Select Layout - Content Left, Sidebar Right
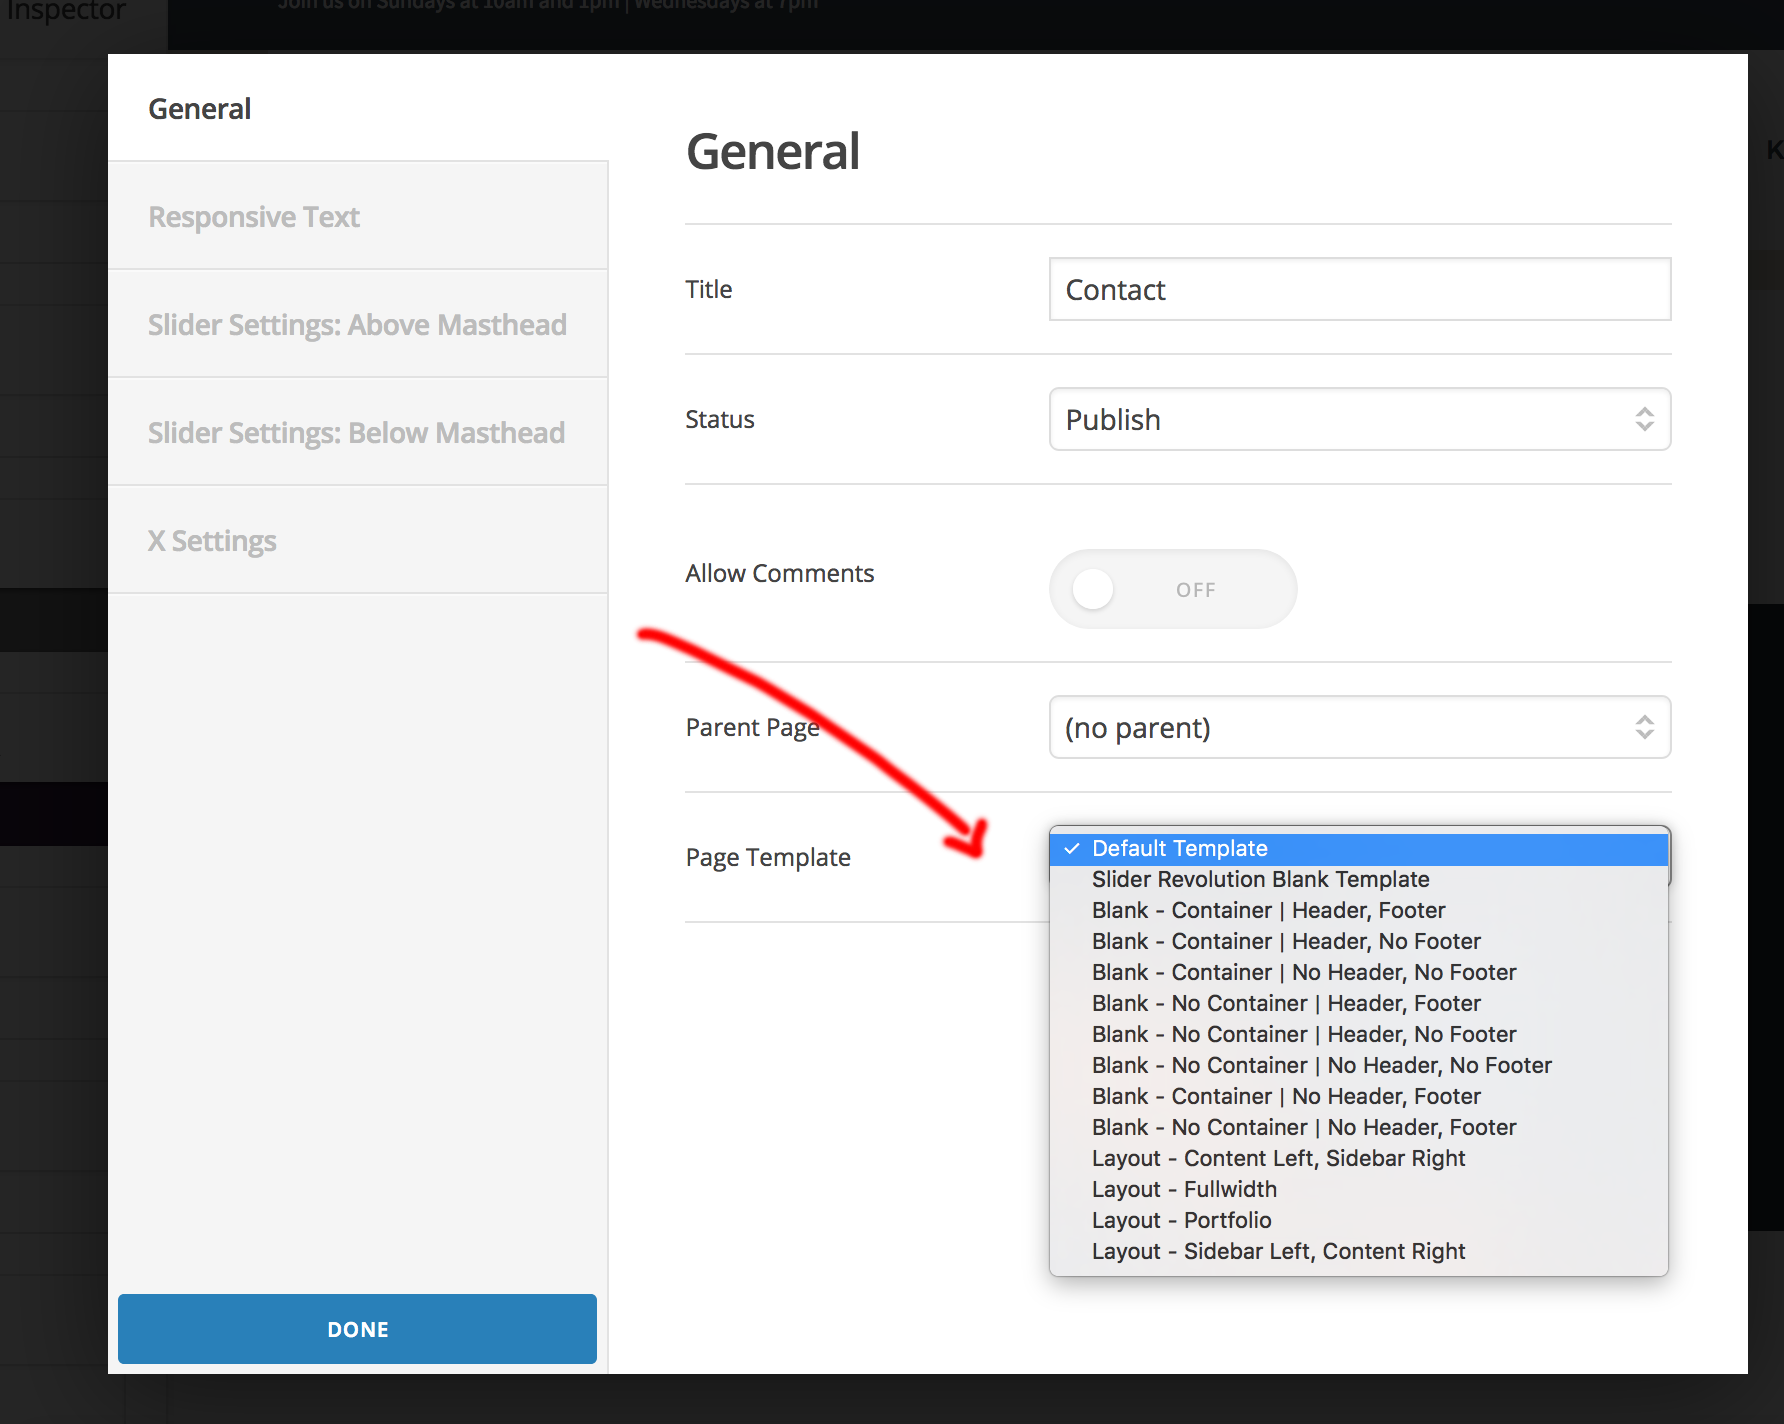The width and height of the screenshot is (1784, 1424). (x=1278, y=1158)
